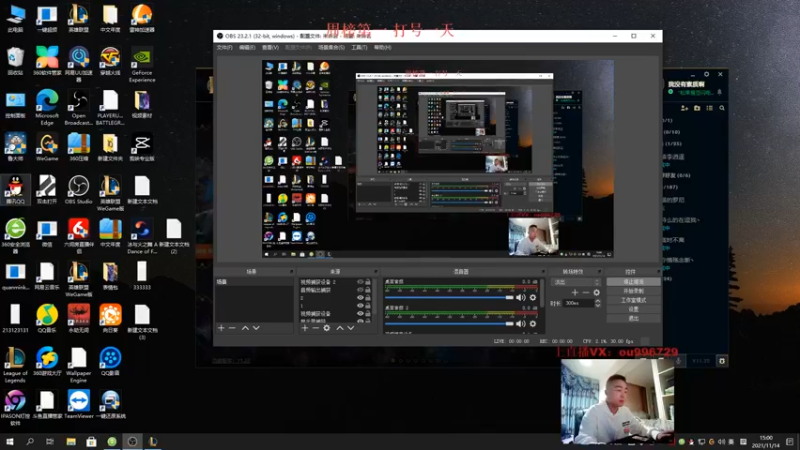Mute the first desktop audio channel
Screen dimensions: 800x450
520,297
